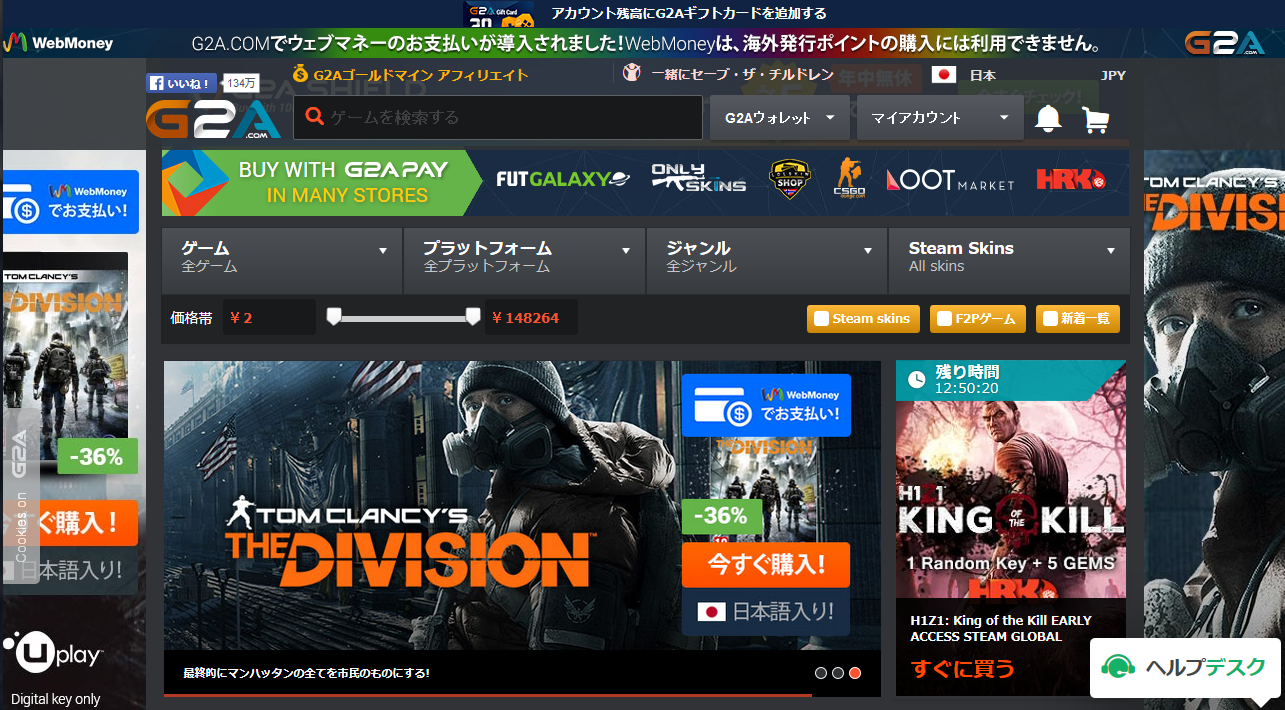Viewport: 1285px width, 710px height.
Task: Select the first carousel dot
Action: (821, 673)
